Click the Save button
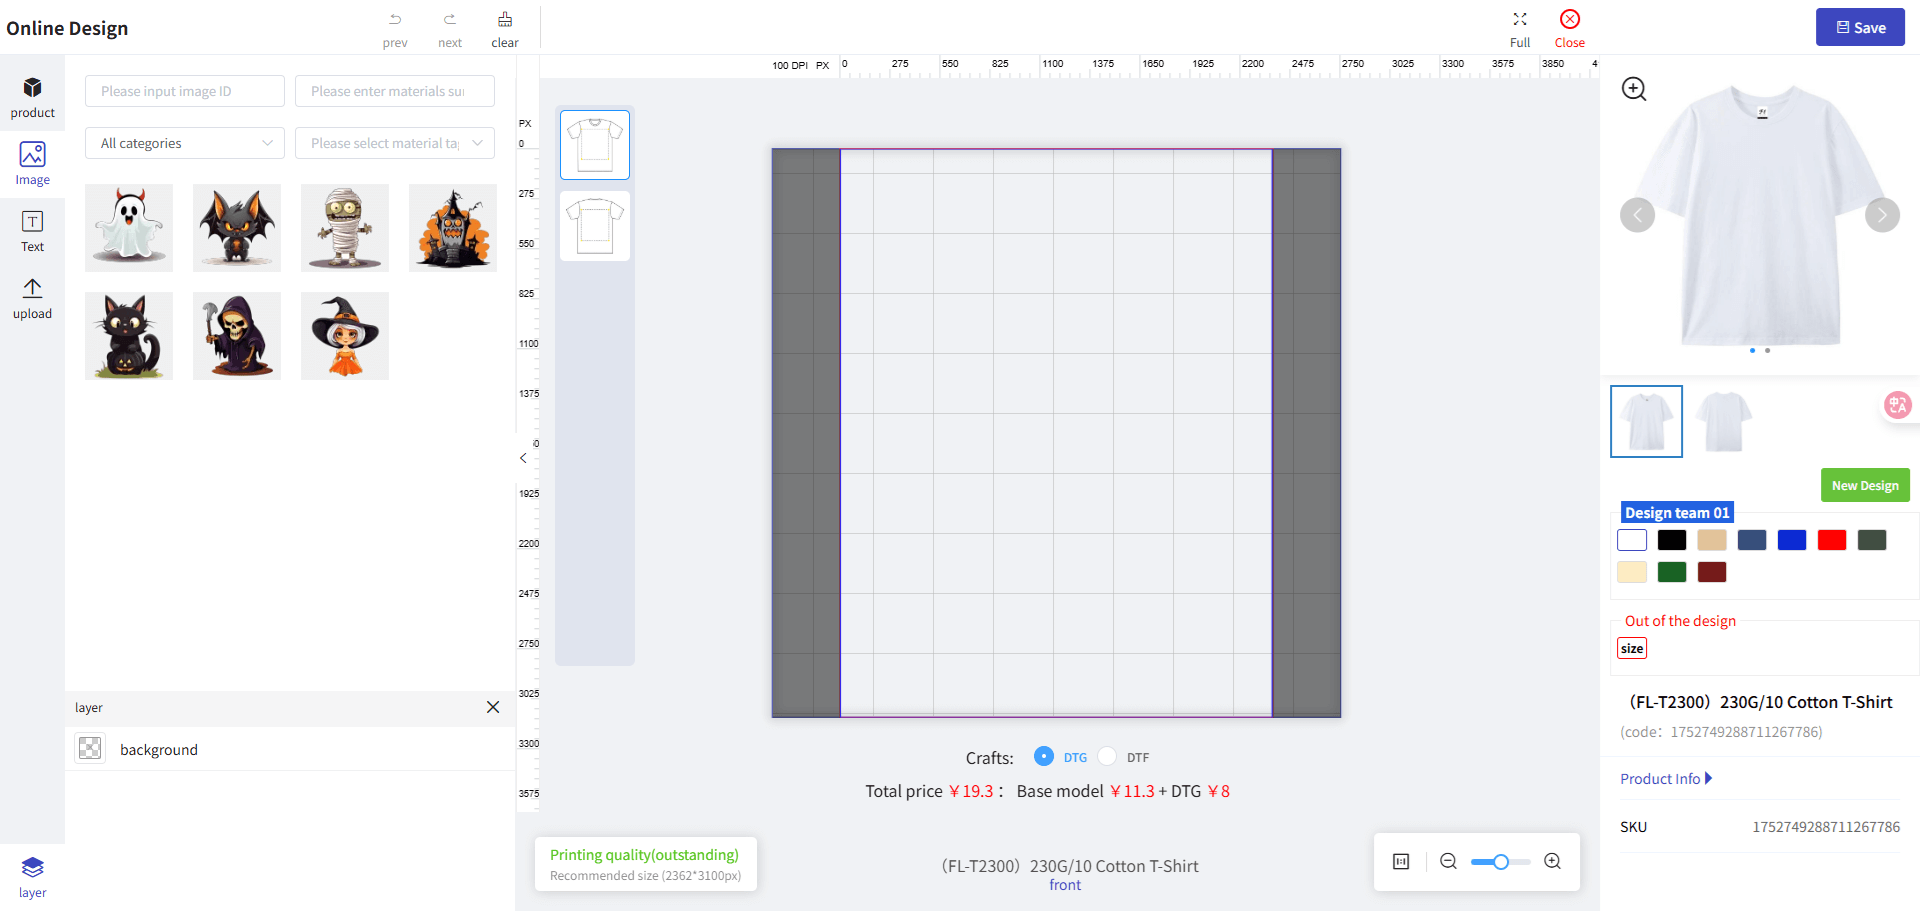This screenshot has height=911, width=1920. click(x=1860, y=27)
